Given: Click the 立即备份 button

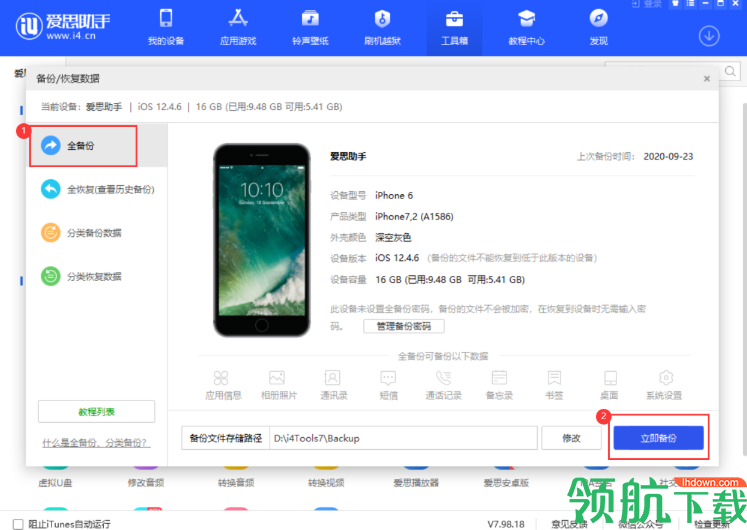Looking at the screenshot, I should 658,438.
